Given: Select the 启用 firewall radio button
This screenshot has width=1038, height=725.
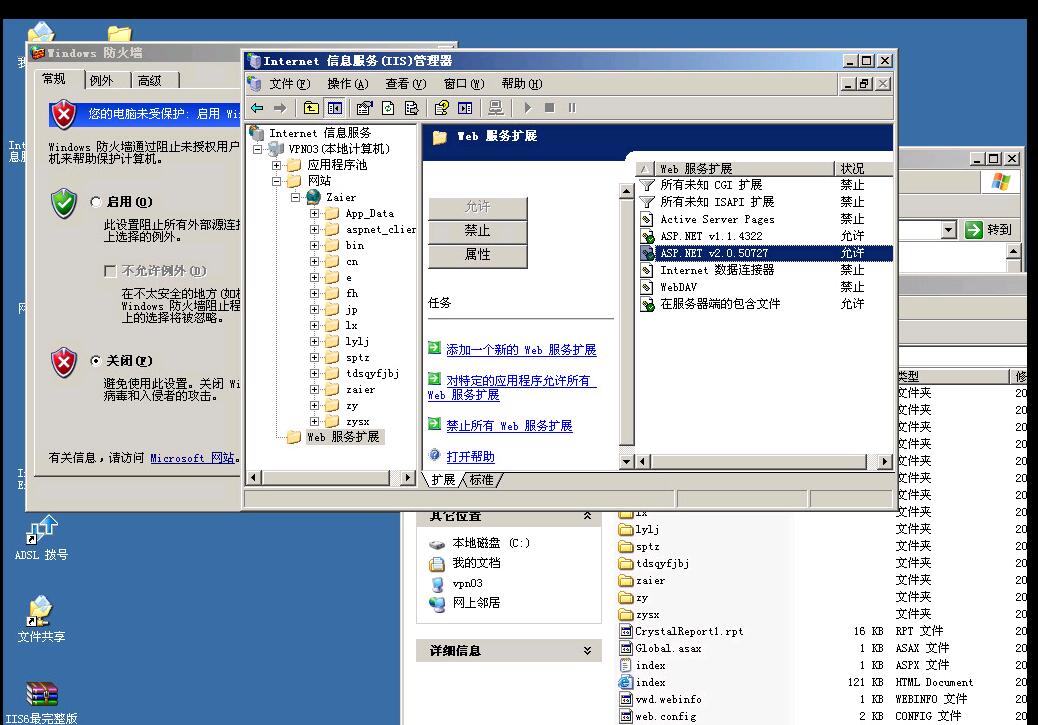Looking at the screenshot, I should tap(96, 202).
